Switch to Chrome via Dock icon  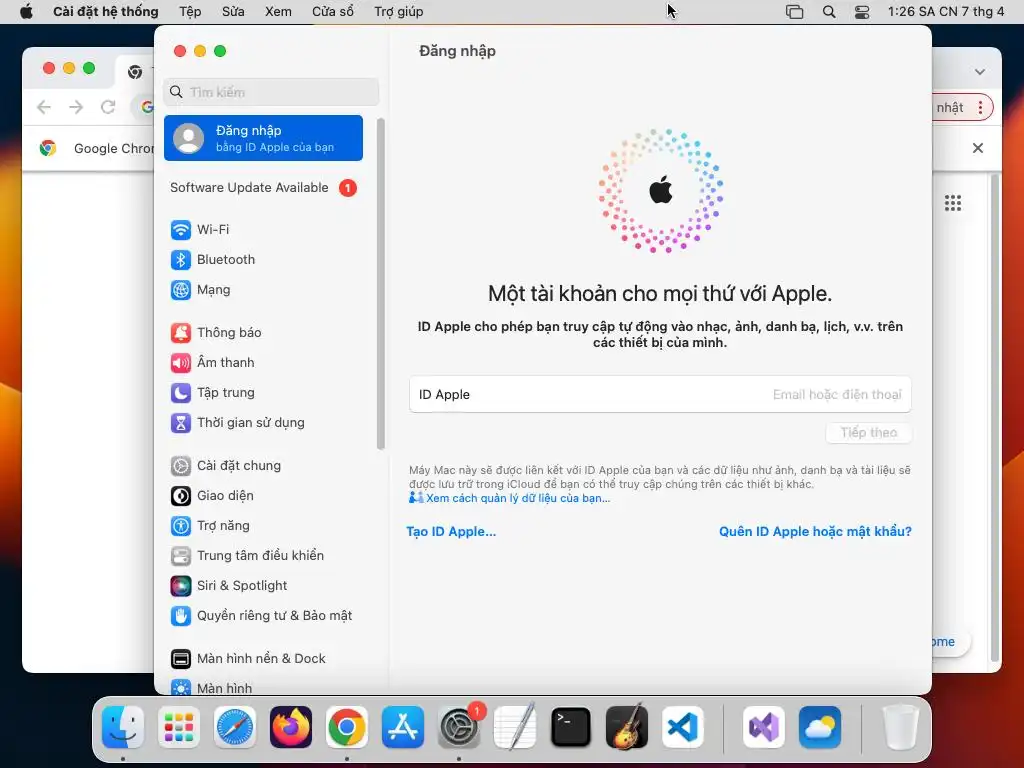pyautogui.click(x=347, y=727)
